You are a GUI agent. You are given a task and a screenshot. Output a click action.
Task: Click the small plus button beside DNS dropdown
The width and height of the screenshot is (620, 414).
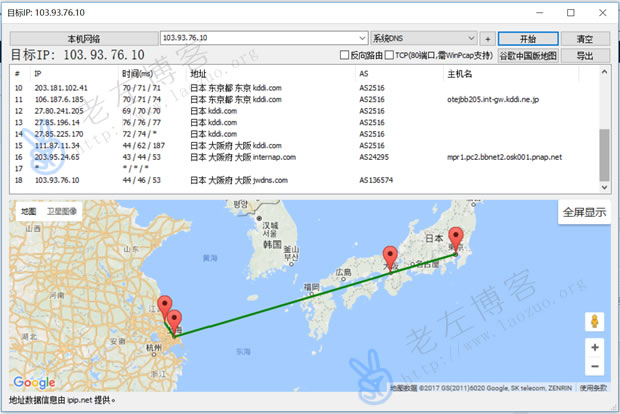pos(487,38)
